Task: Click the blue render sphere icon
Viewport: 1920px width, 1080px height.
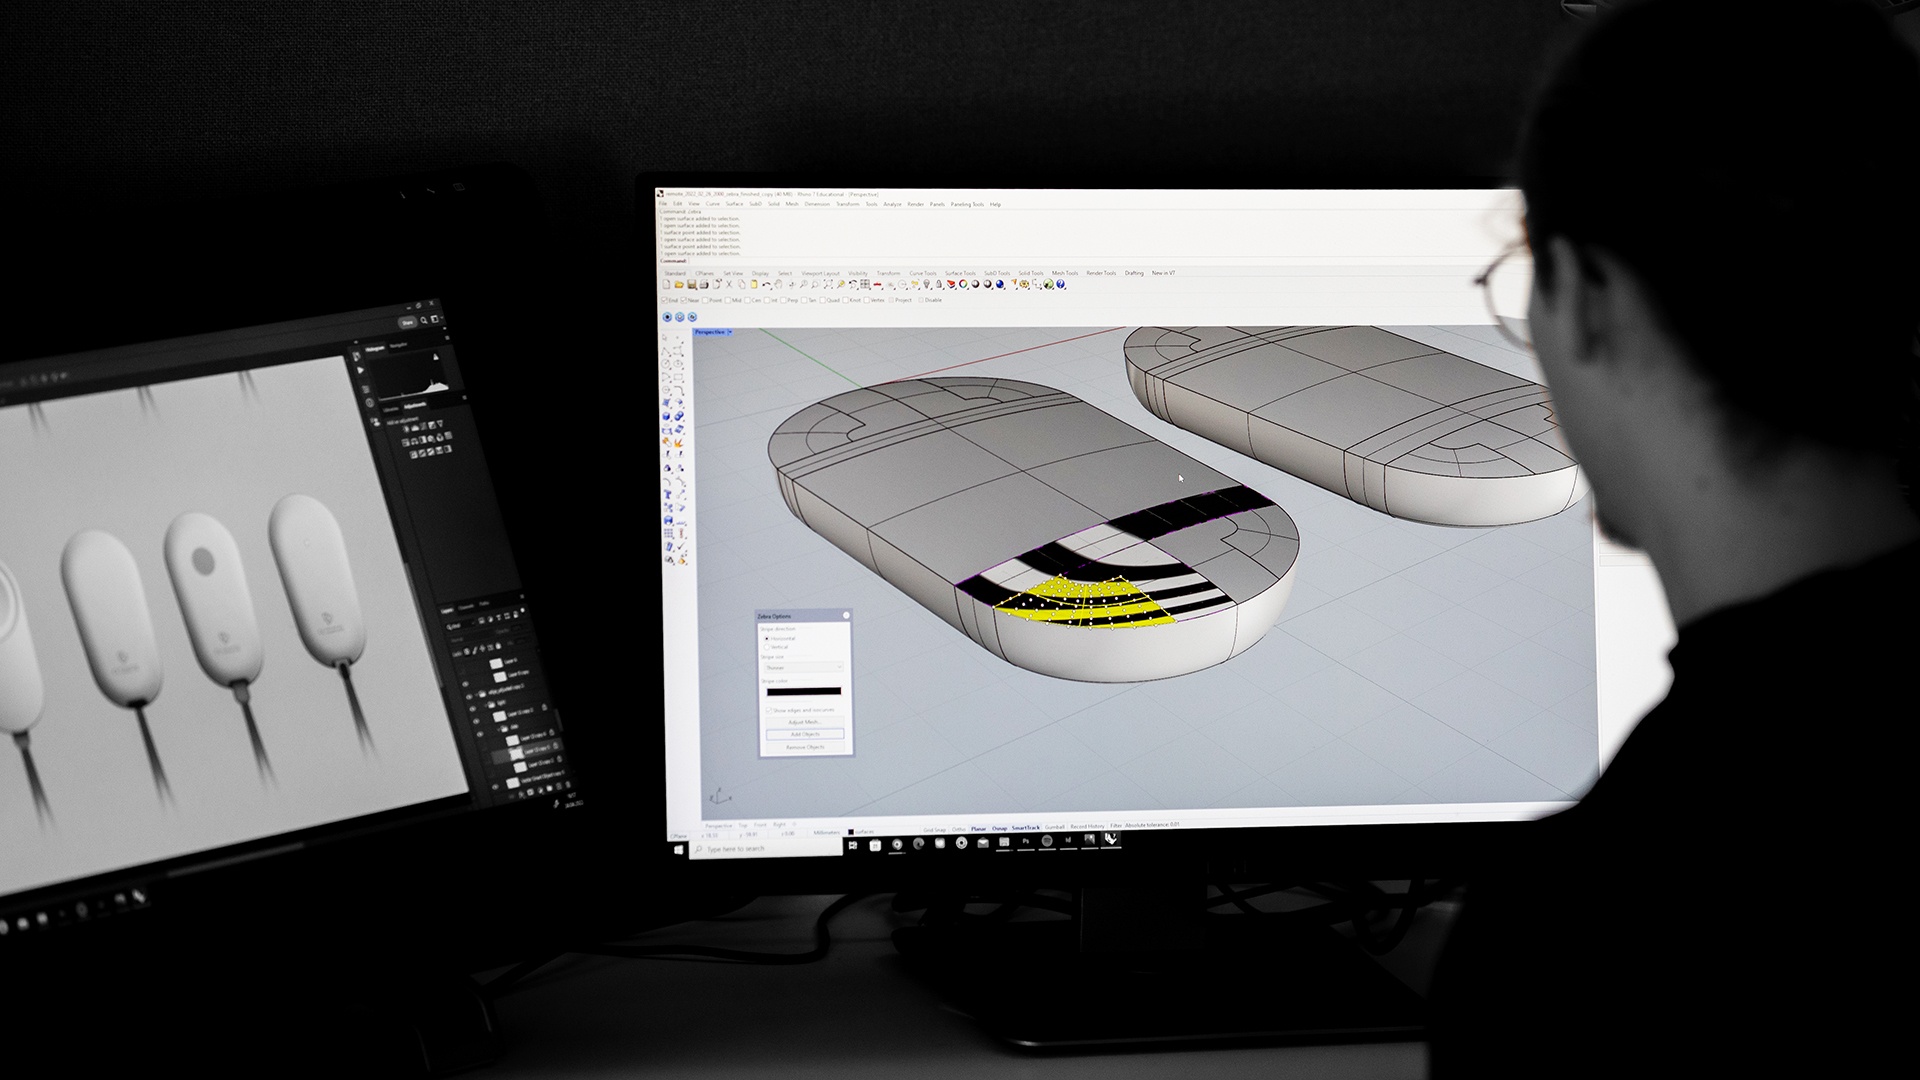Action: 1000,284
